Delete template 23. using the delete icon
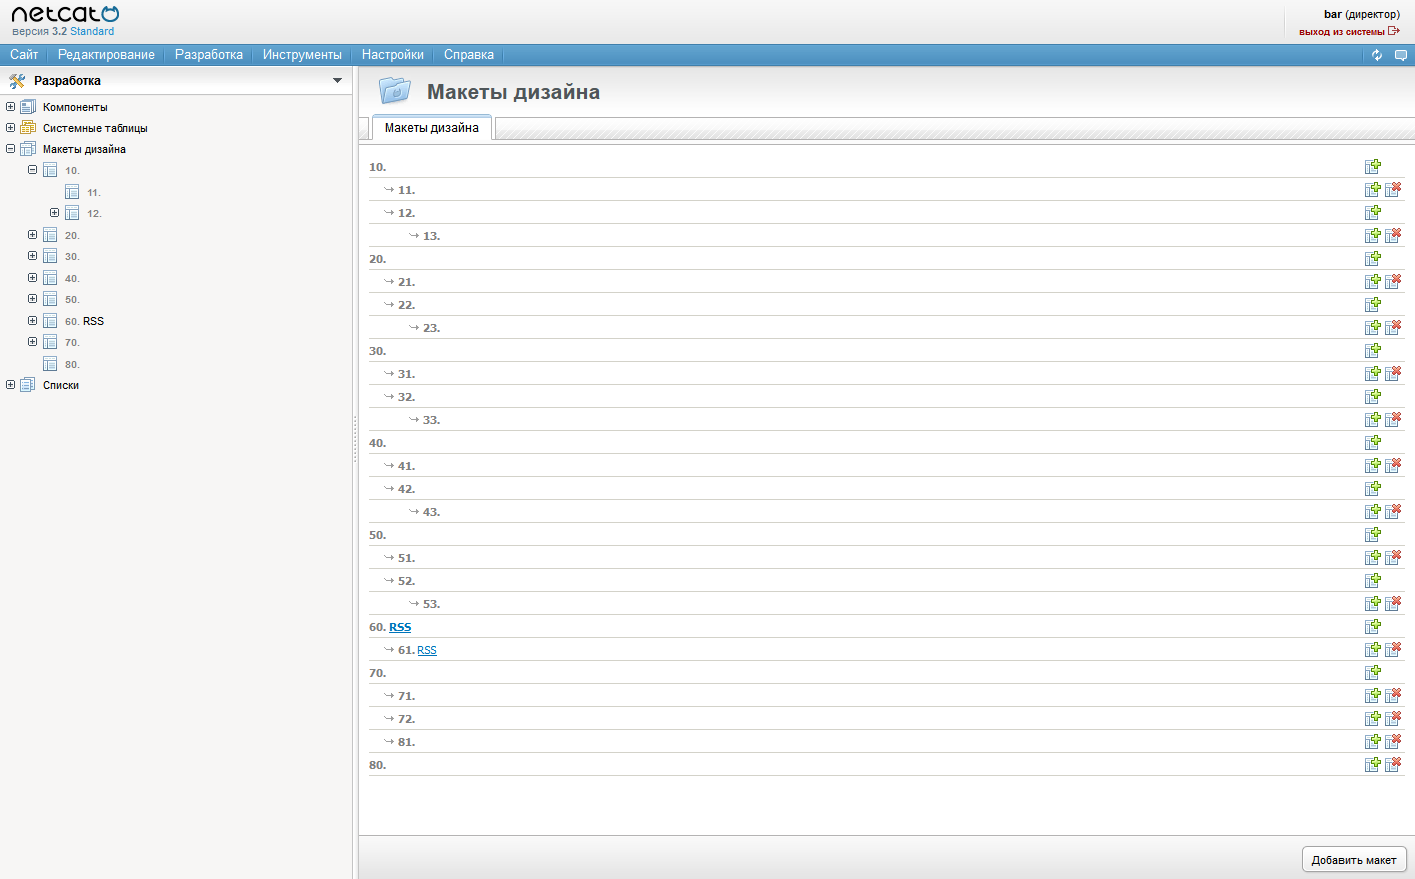 pos(1393,328)
